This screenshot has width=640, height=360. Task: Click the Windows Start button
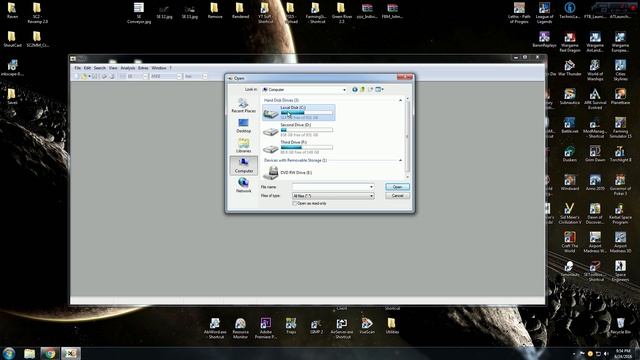pos(9,353)
